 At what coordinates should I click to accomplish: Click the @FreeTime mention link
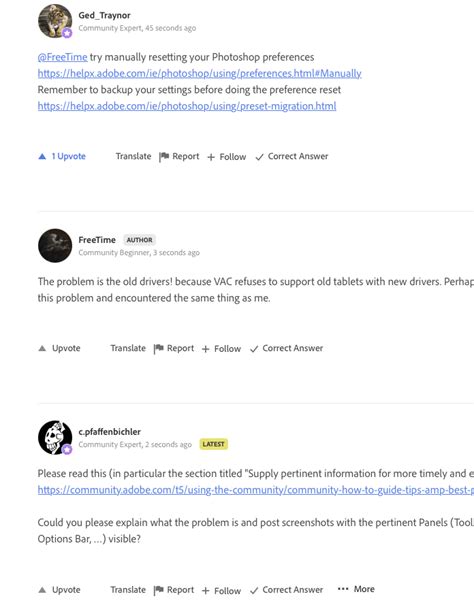pyautogui.click(x=63, y=57)
